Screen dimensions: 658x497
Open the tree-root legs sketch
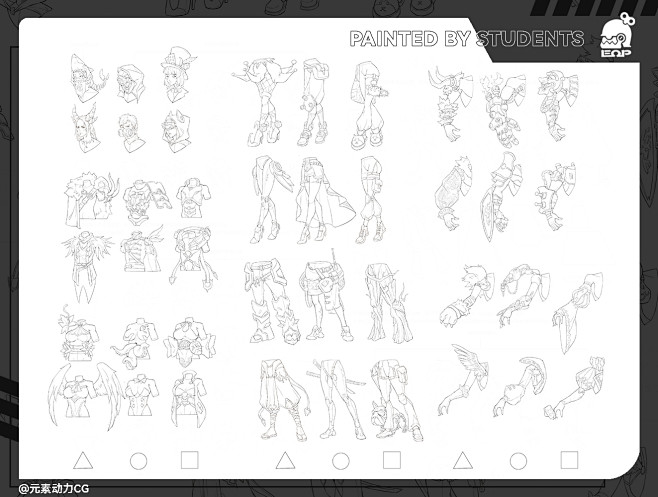pyautogui.click(x=388, y=303)
